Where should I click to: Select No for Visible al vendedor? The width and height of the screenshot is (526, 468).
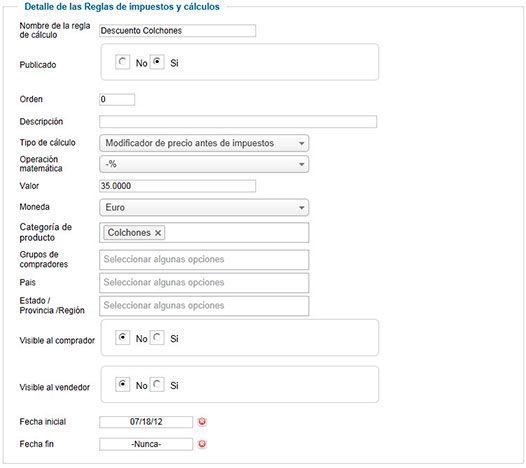tap(122, 384)
